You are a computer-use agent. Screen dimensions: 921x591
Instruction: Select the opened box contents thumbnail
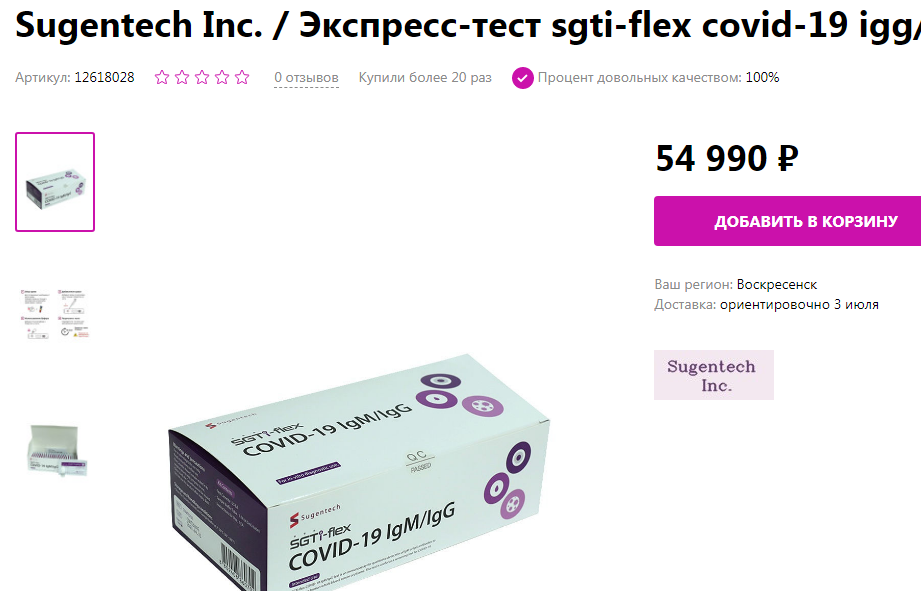[x=57, y=449]
